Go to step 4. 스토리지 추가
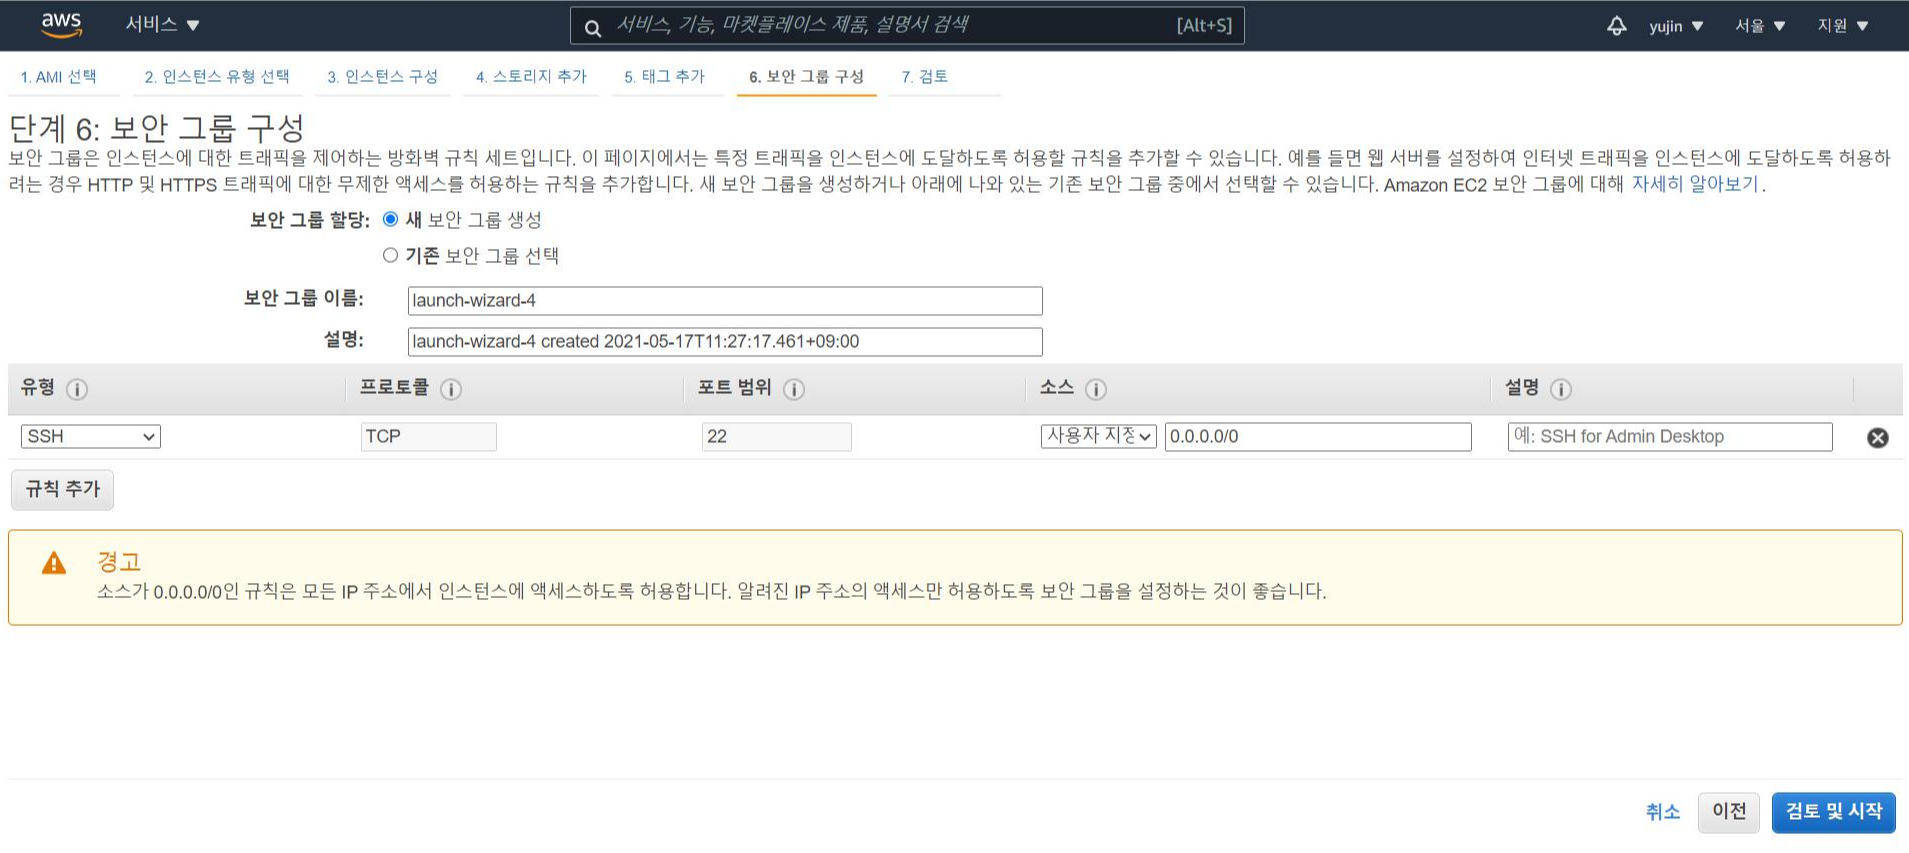The height and width of the screenshot is (853, 1909). click(532, 77)
